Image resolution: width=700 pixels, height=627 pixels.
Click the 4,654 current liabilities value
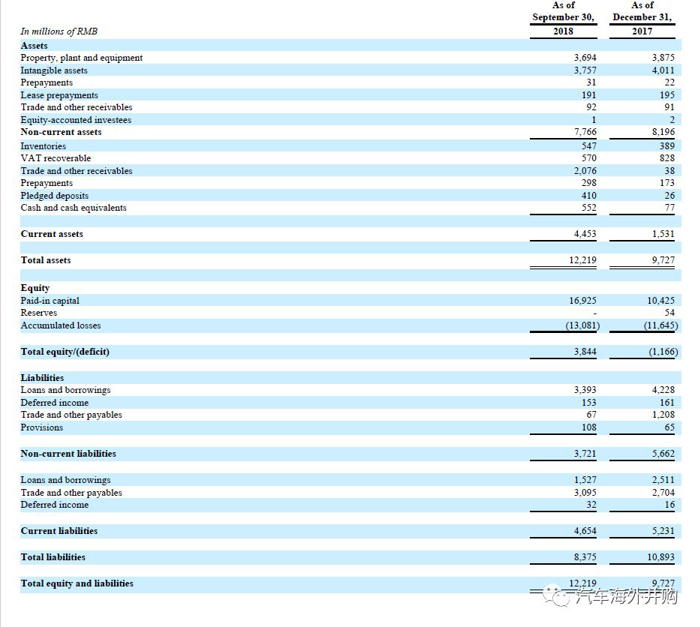coord(585,531)
